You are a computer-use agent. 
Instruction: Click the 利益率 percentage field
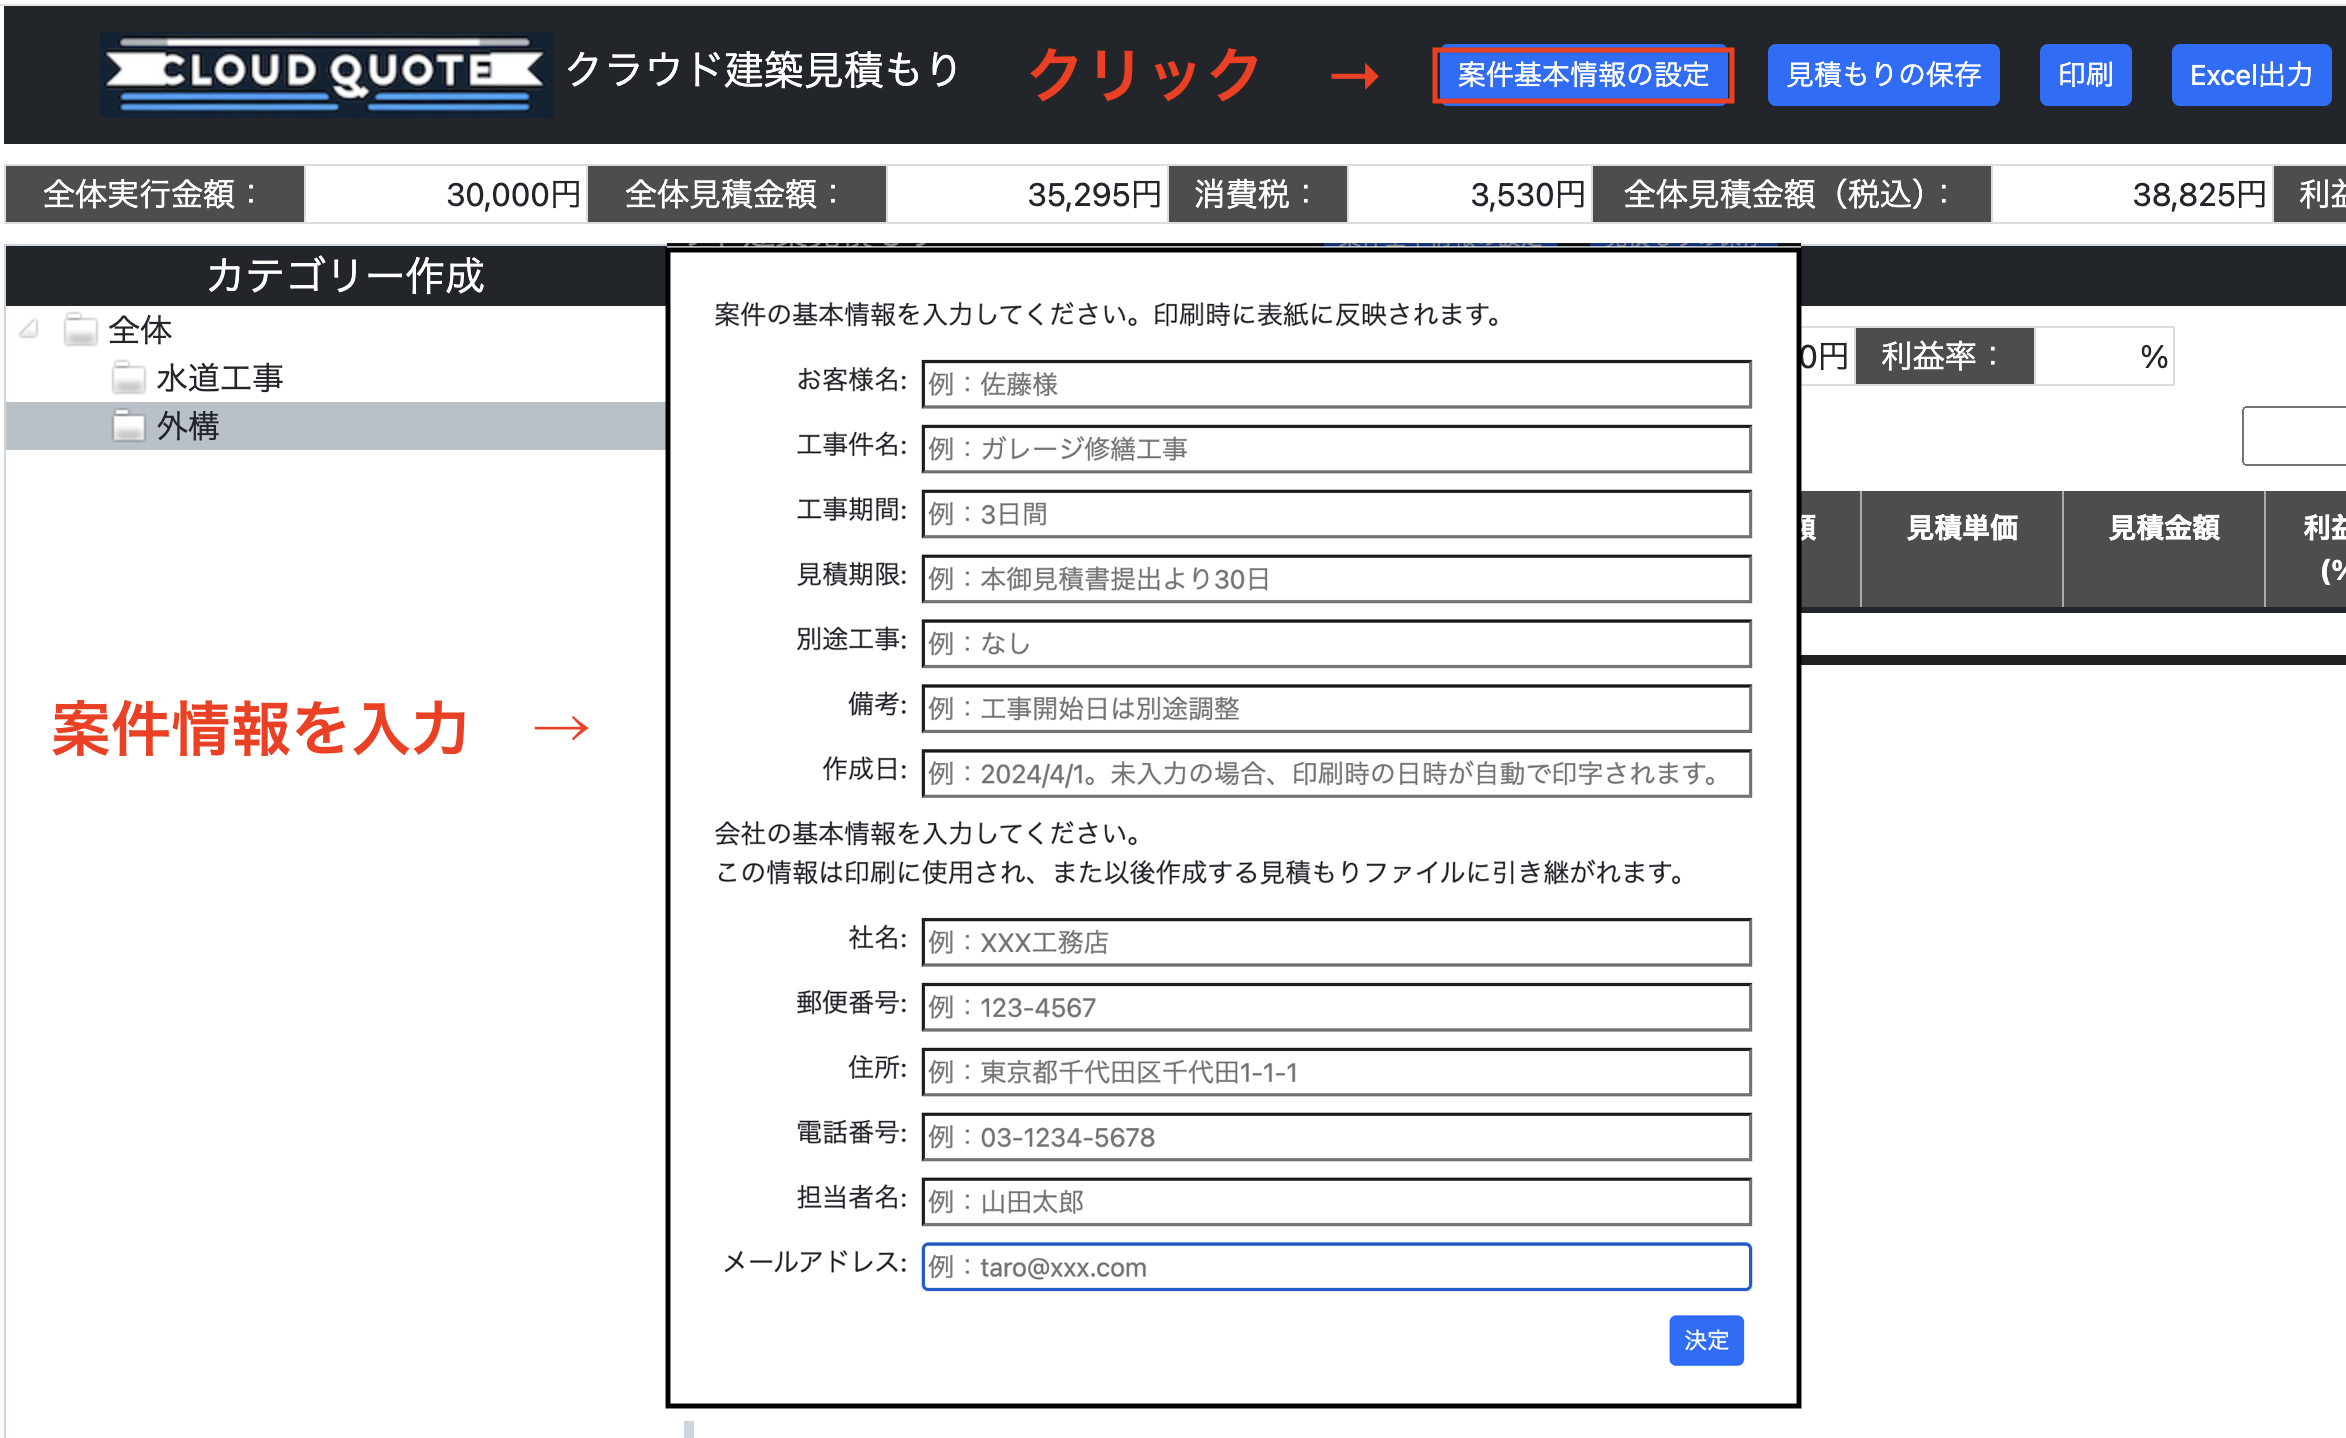[x=2104, y=356]
